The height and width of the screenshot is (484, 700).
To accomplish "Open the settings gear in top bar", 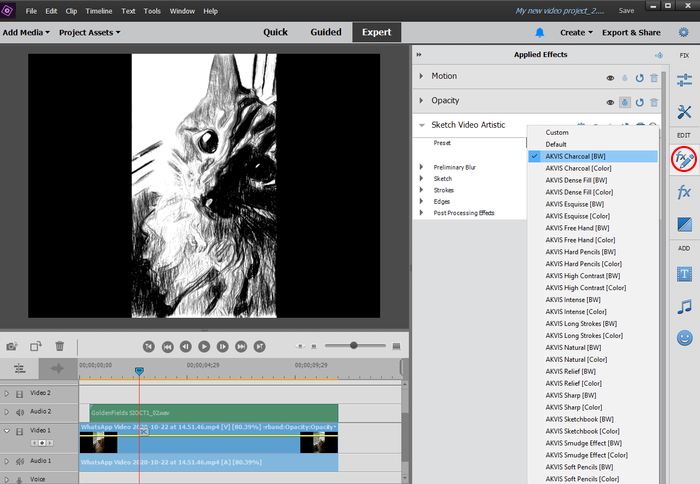I will pyautogui.click(x=683, y=32).
